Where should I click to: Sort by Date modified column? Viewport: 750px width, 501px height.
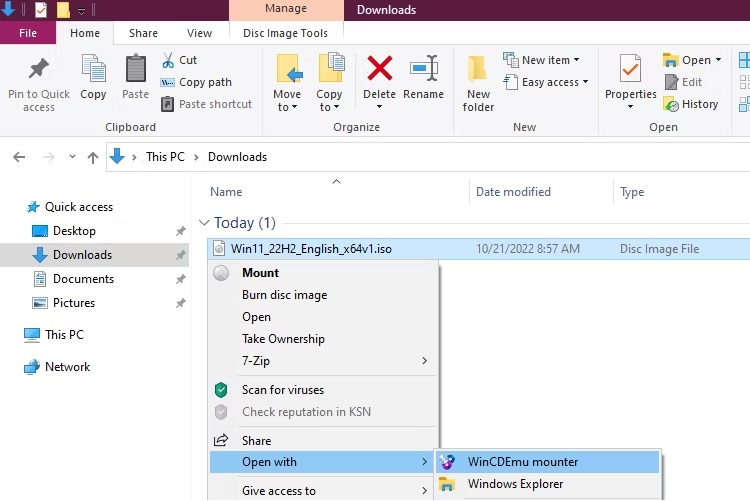[513, 192]
